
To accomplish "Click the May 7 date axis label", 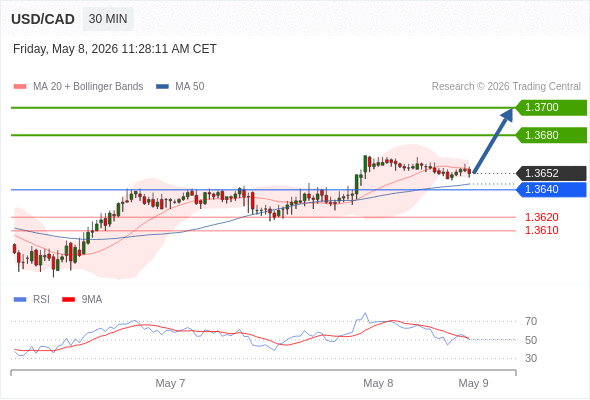I will pos(170,383).
